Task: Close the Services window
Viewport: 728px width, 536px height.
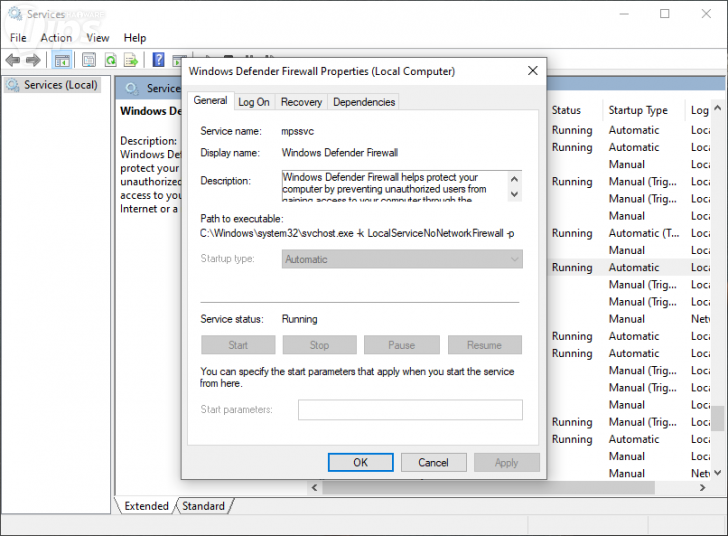Action: coord(706,14)
